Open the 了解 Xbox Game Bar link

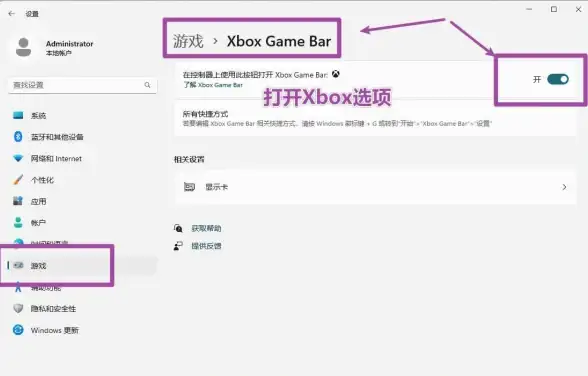point(213,85)
